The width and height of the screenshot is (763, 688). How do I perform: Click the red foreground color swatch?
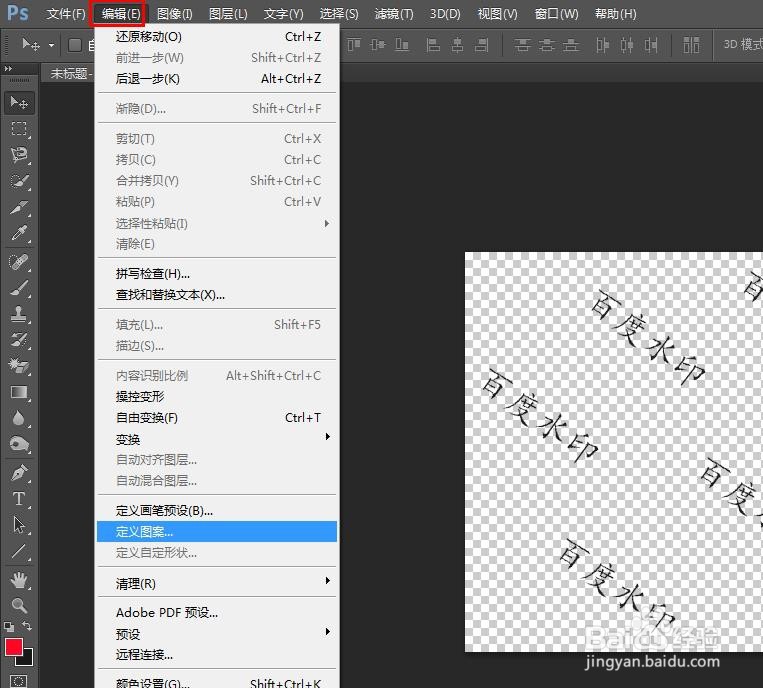13,647
